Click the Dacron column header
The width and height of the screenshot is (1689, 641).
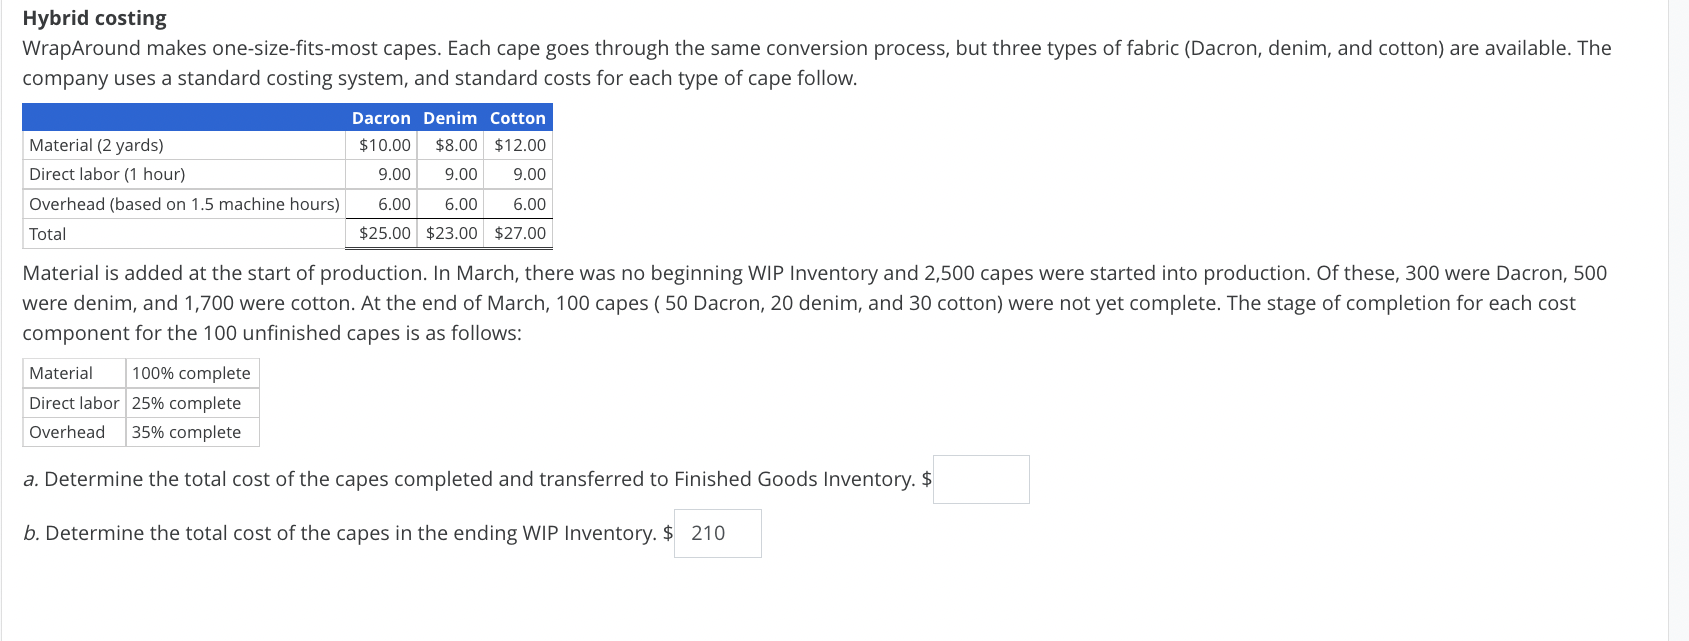[381, 118]
